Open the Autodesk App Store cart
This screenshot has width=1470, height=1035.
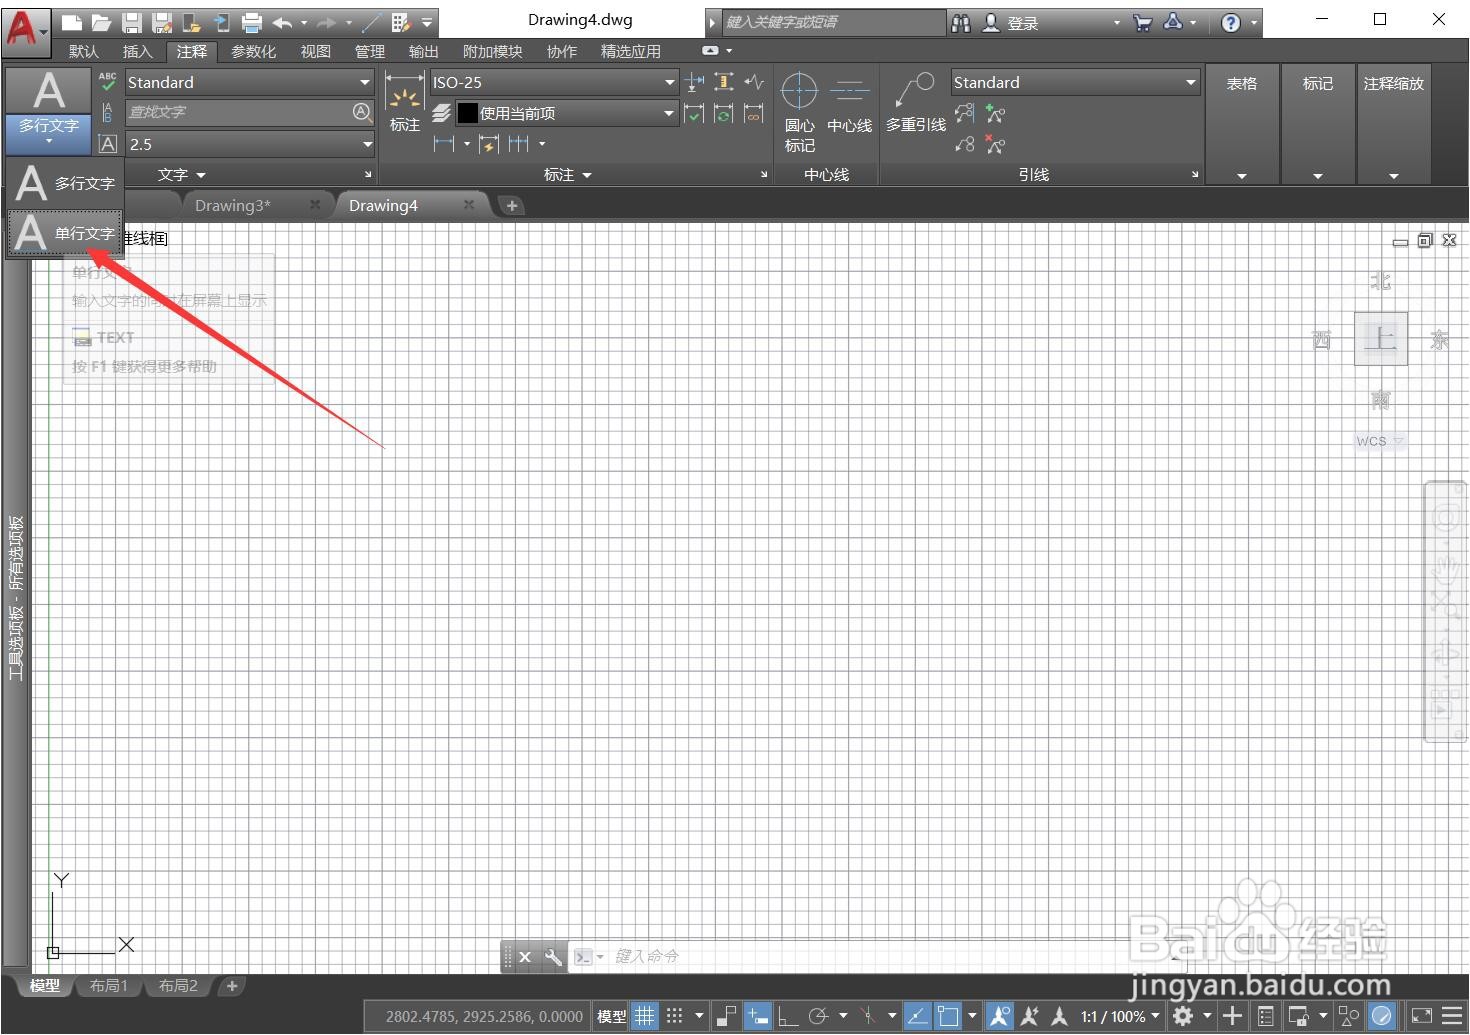pos(1142,22)
